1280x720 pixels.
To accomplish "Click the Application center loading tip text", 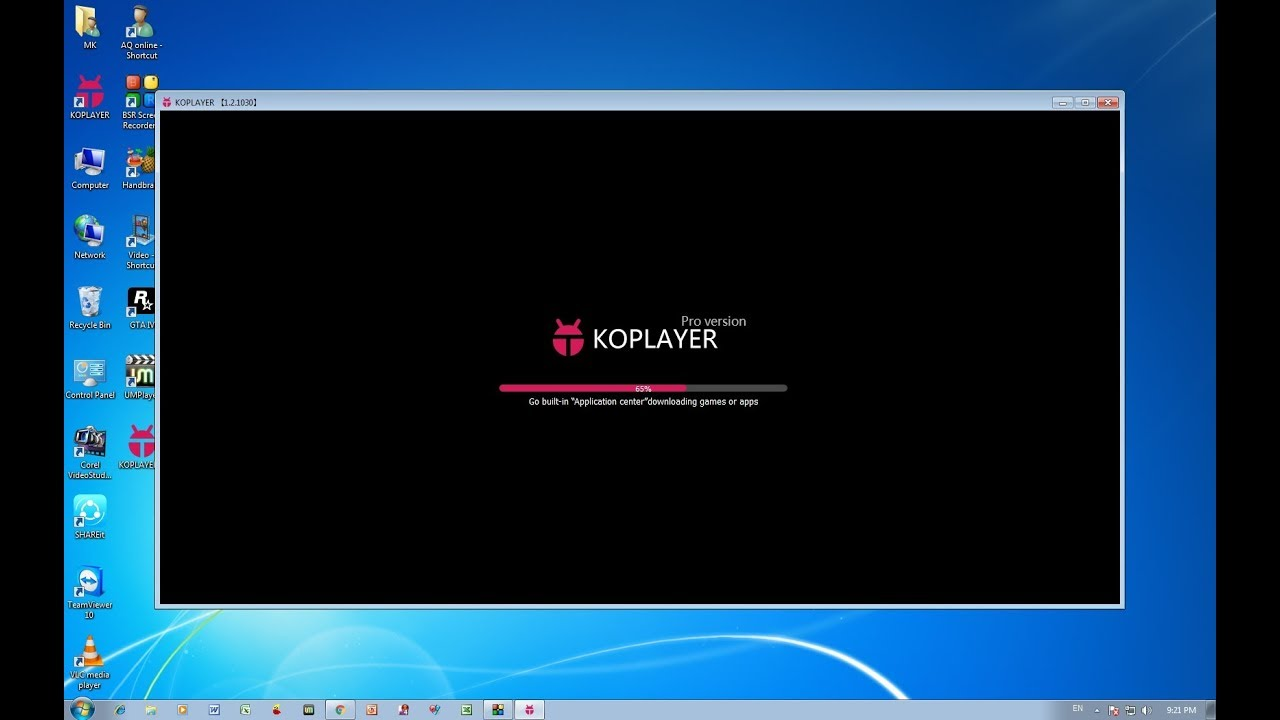I will point(643,402).
